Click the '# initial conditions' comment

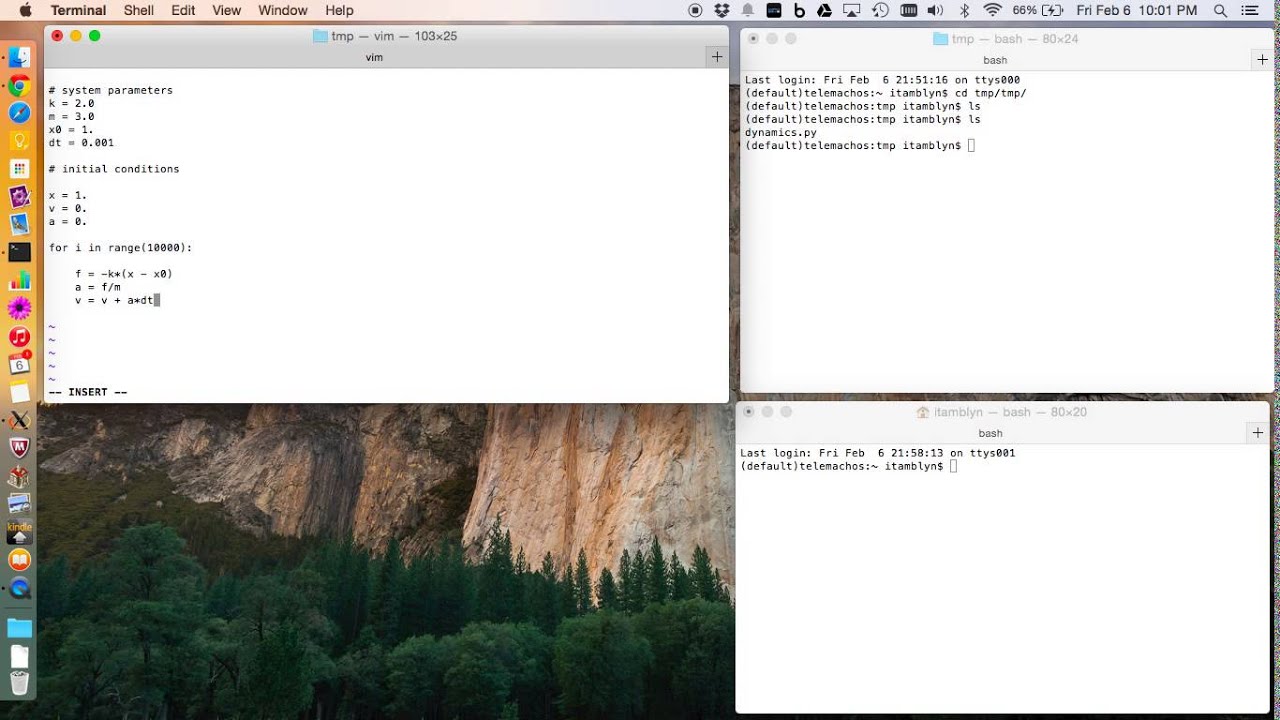click(x=114, y=169)
